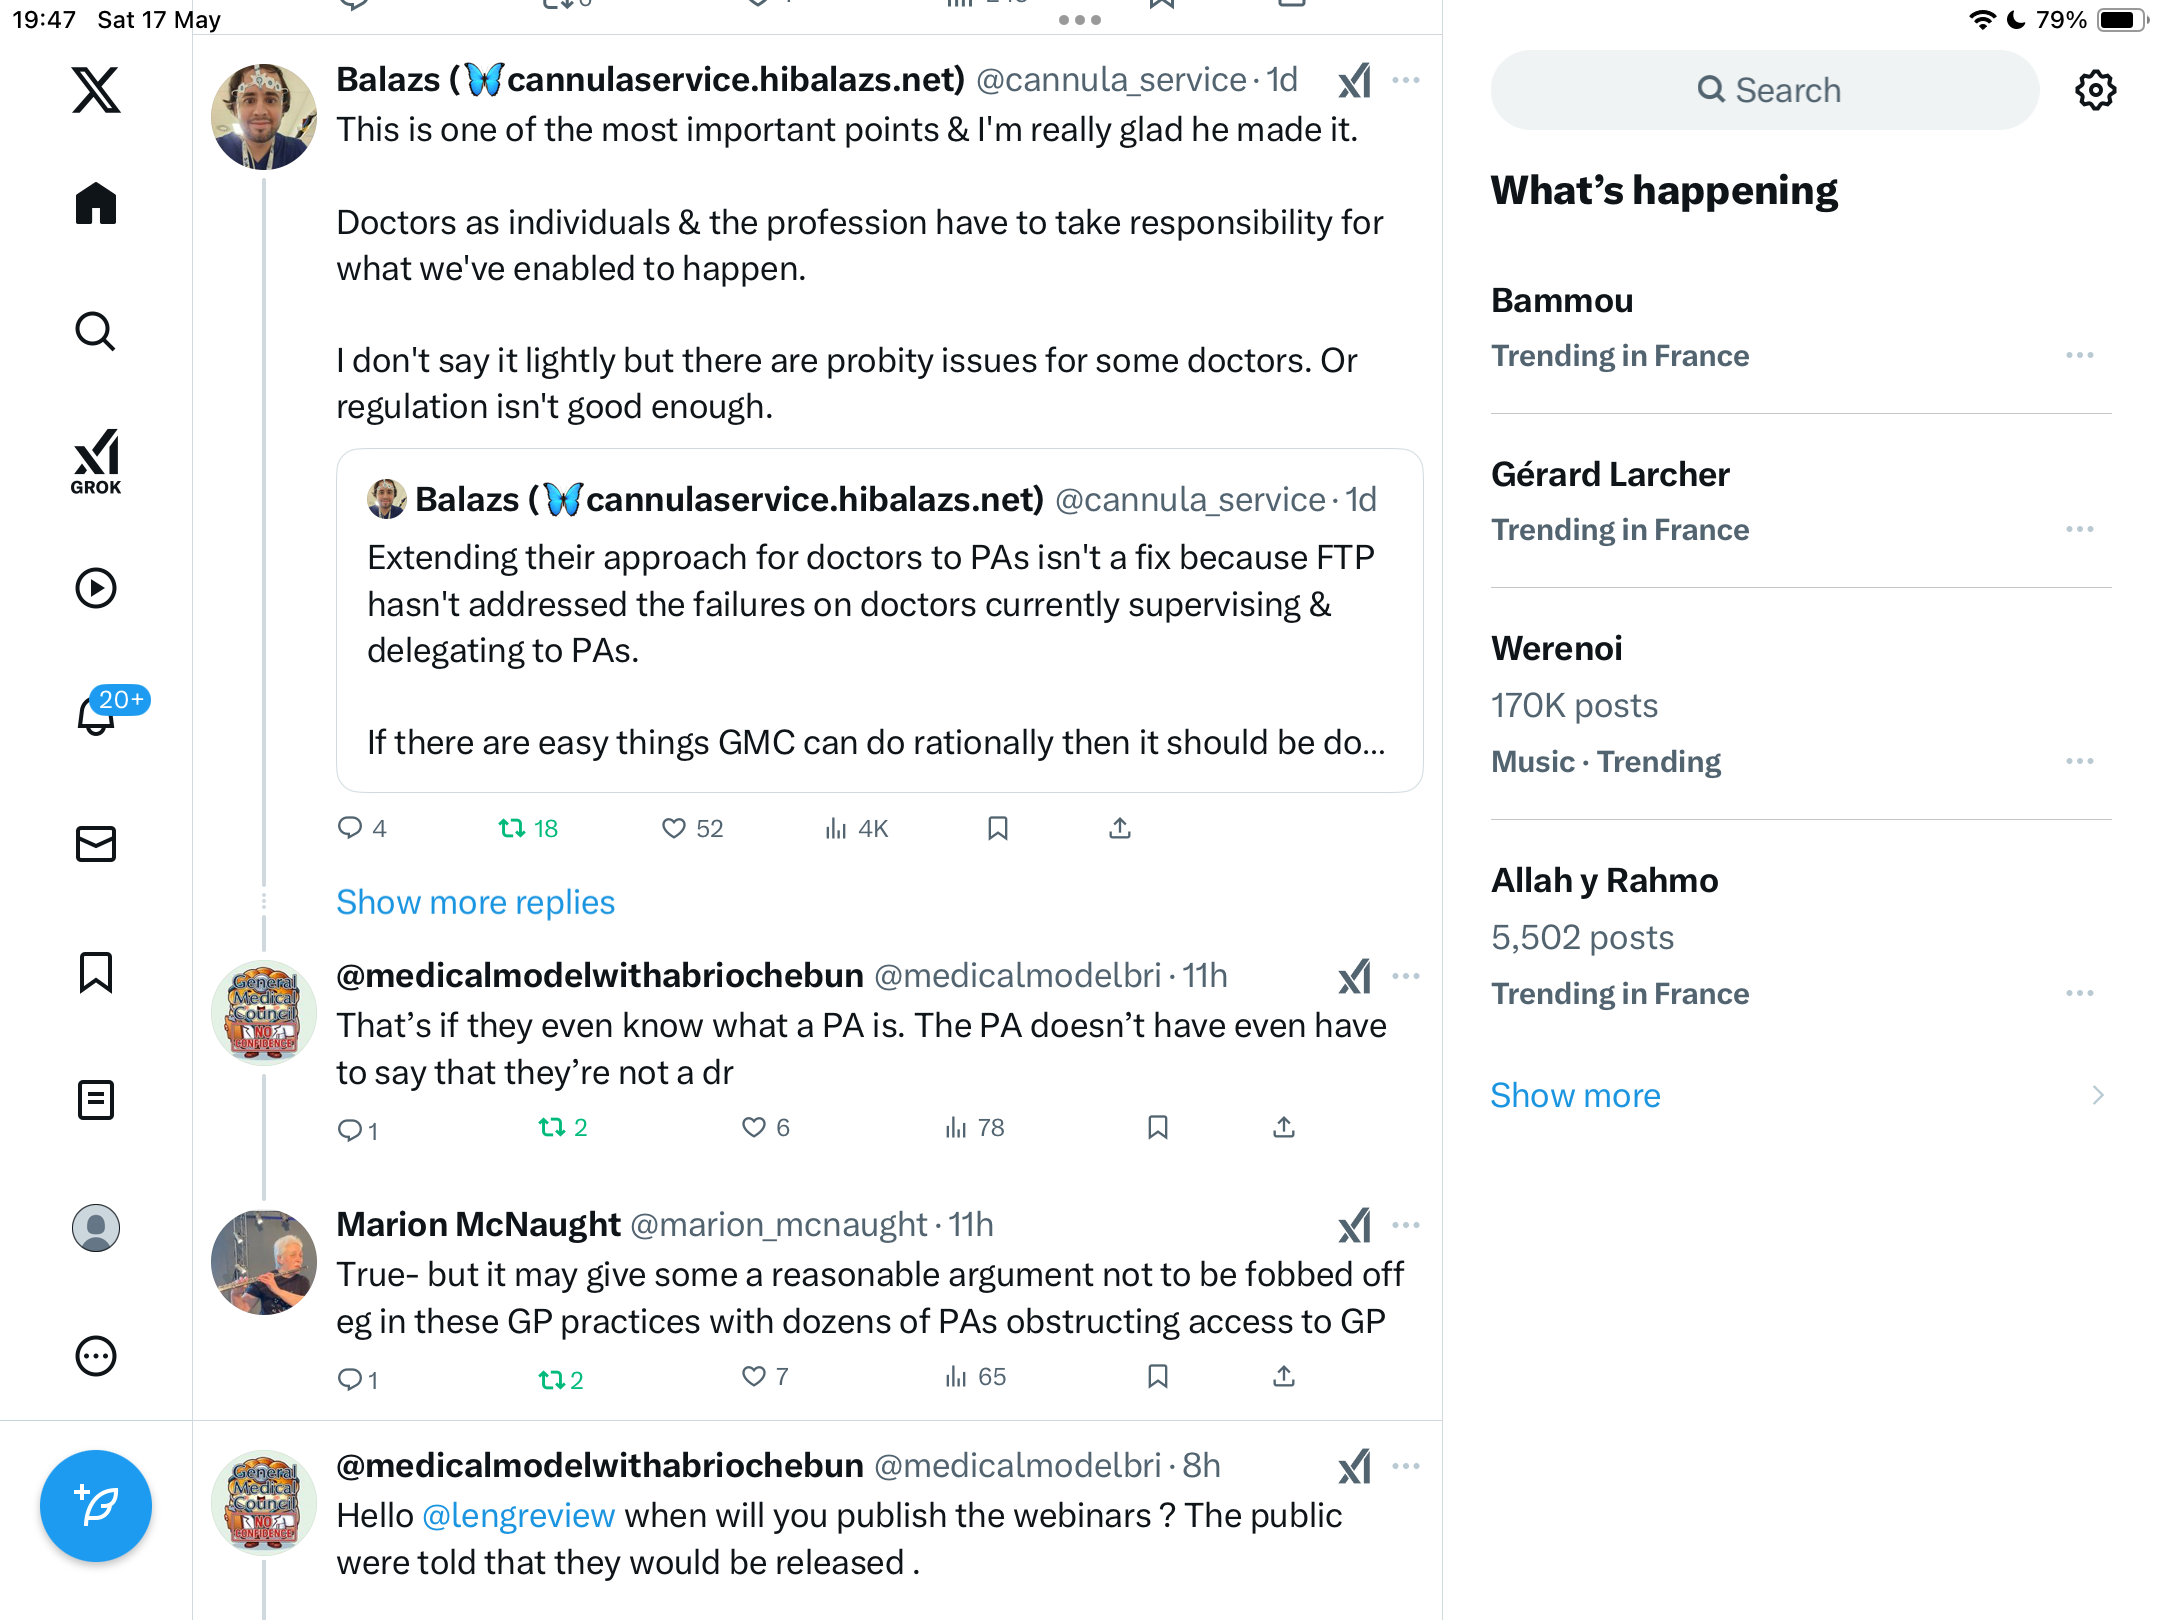Click the Search input field
Image resolution: width=2160 pixels, height=1620 pixels.
1765,90
